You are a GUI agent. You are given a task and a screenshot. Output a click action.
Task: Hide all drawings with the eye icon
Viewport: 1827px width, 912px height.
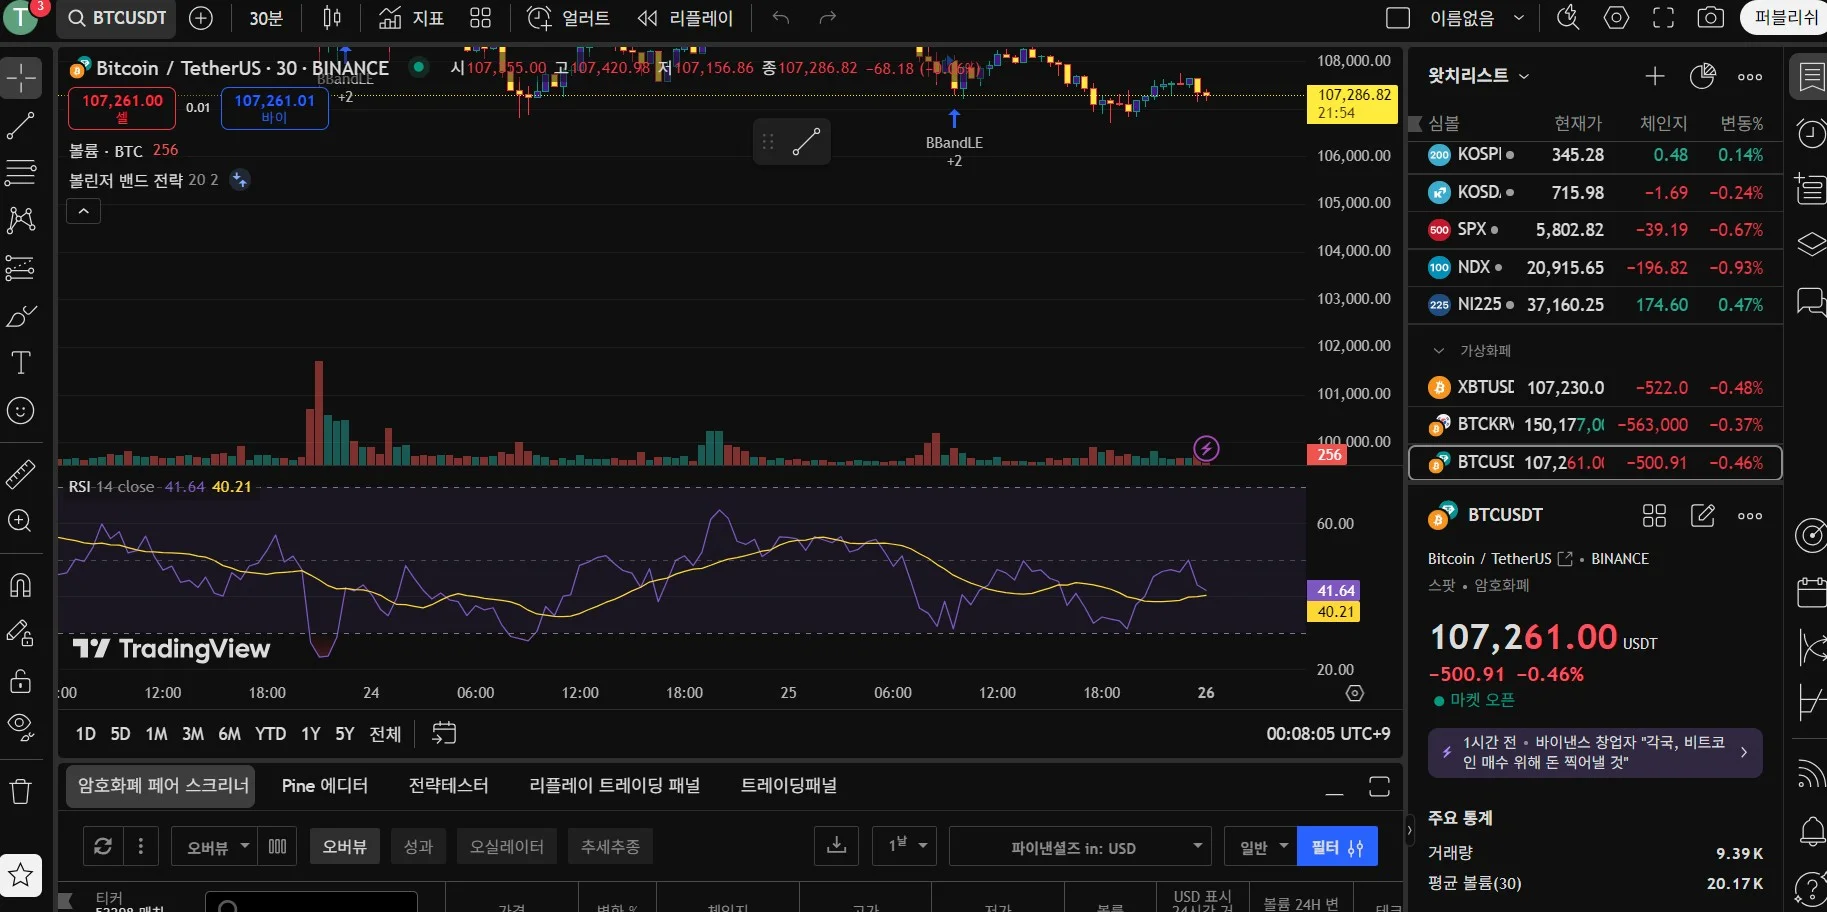21,725
